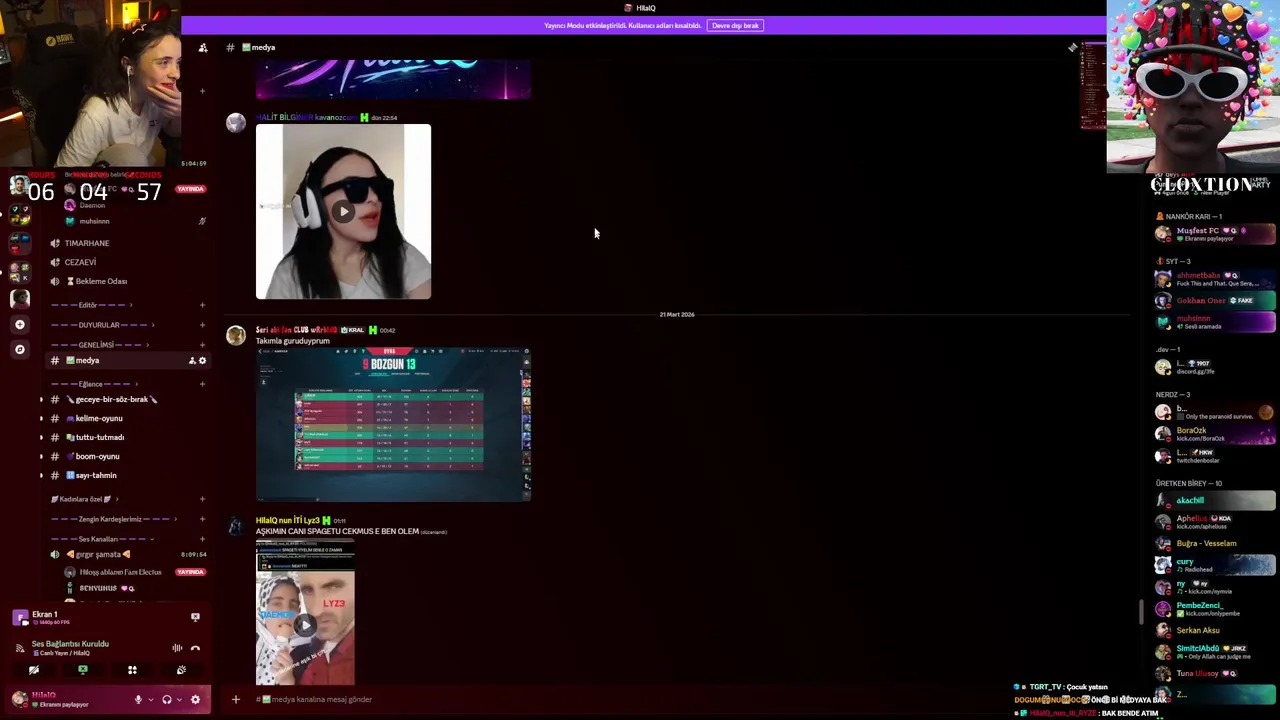The width and height of the screenshot is (1280, 720).
Task: Open the avatar of HALİT BİLGİNER message
Action: tap(236, 123)
